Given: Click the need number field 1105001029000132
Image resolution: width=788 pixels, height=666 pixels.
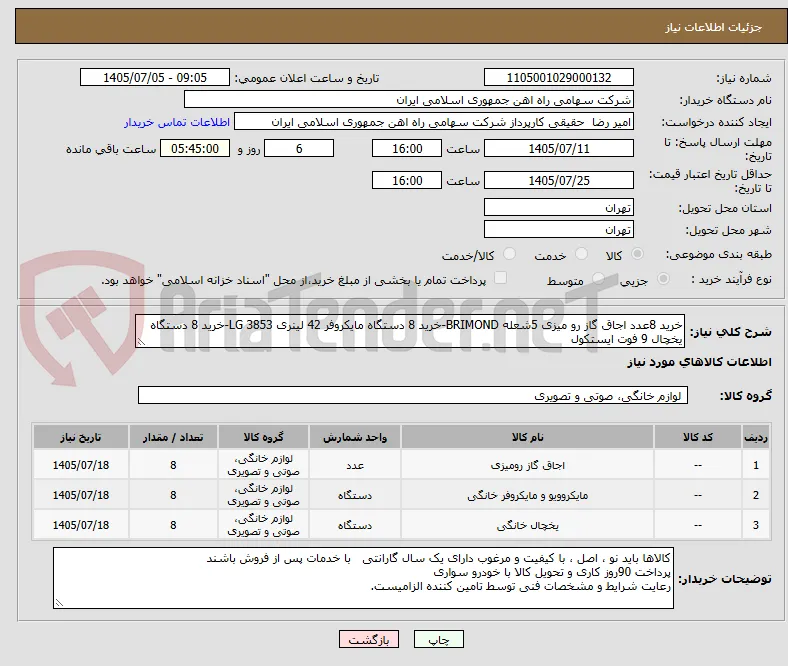Looking at the screenshot, I should 559,77.
